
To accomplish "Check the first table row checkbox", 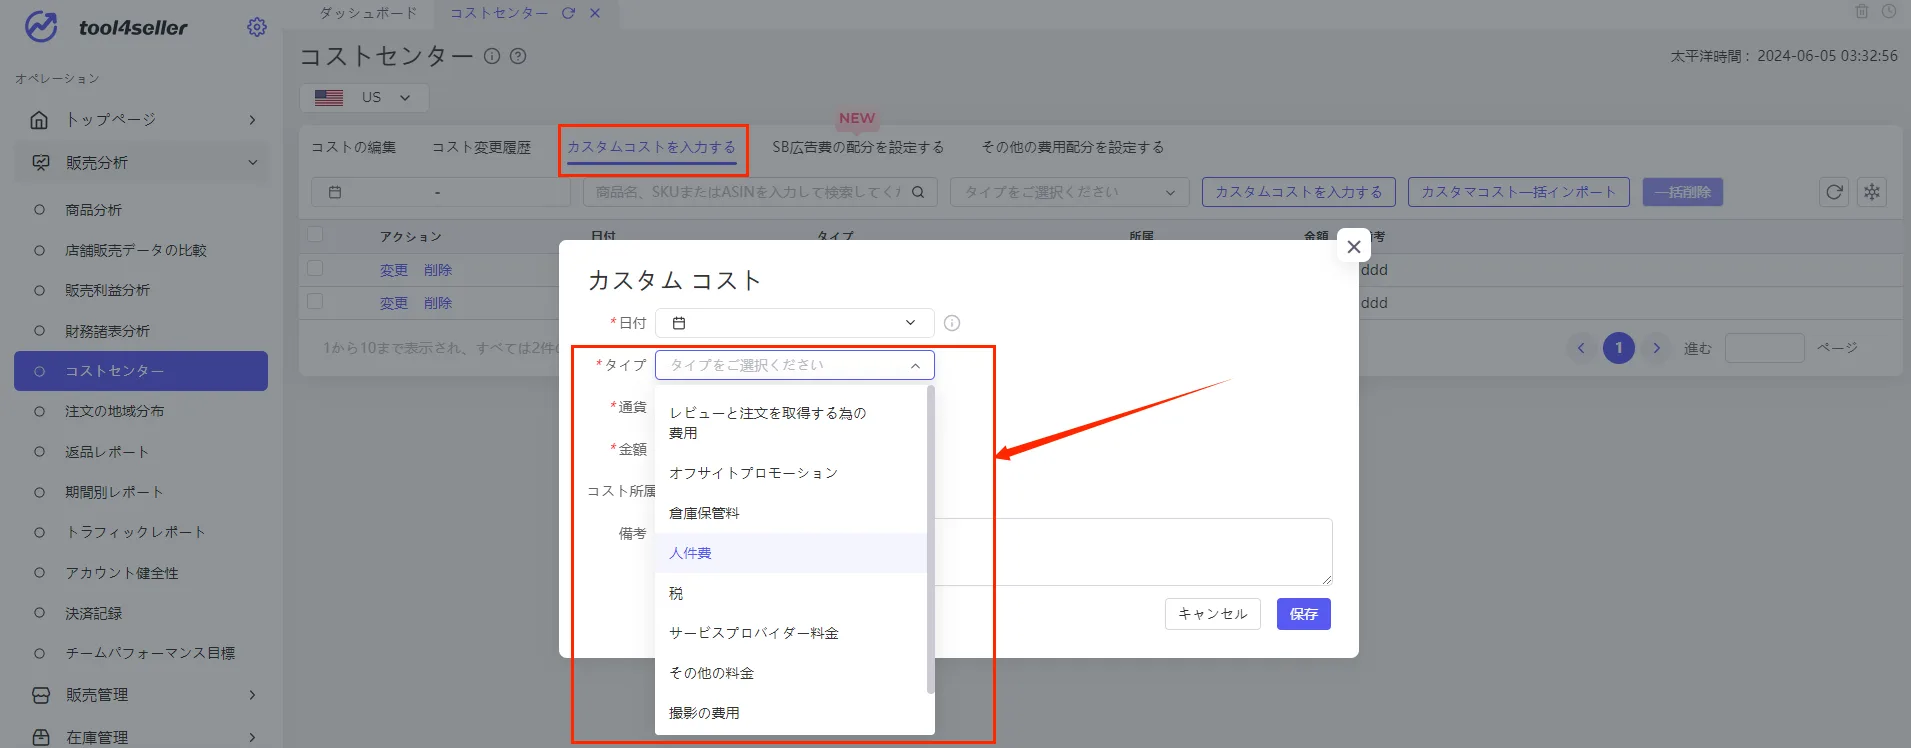I will click(x=315, y=269).
